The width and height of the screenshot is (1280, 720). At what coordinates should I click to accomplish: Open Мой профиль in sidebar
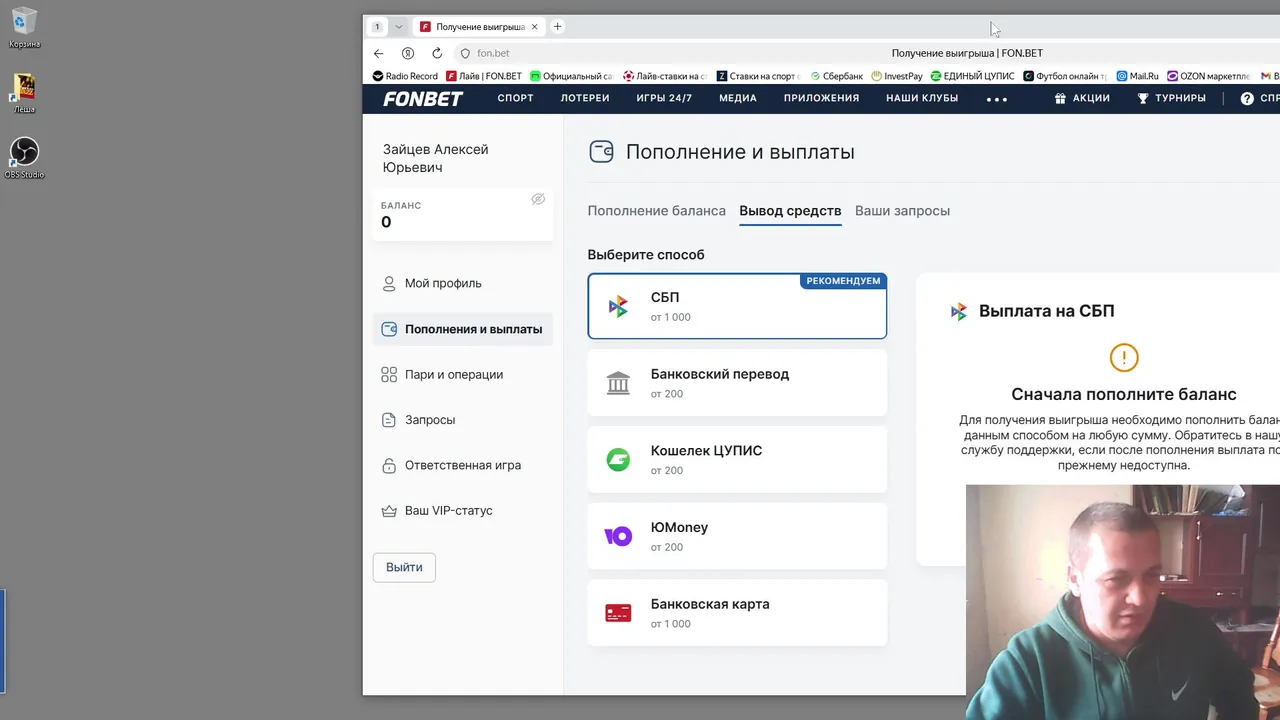coord(463,283)
